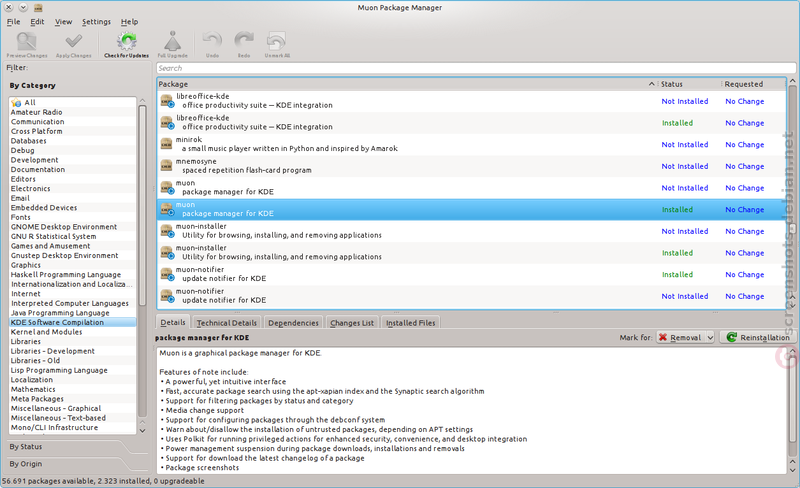The width and height of the screenshot is (800, 488).
Task: Collapse the By Category filter header
Action: point(32,85)
